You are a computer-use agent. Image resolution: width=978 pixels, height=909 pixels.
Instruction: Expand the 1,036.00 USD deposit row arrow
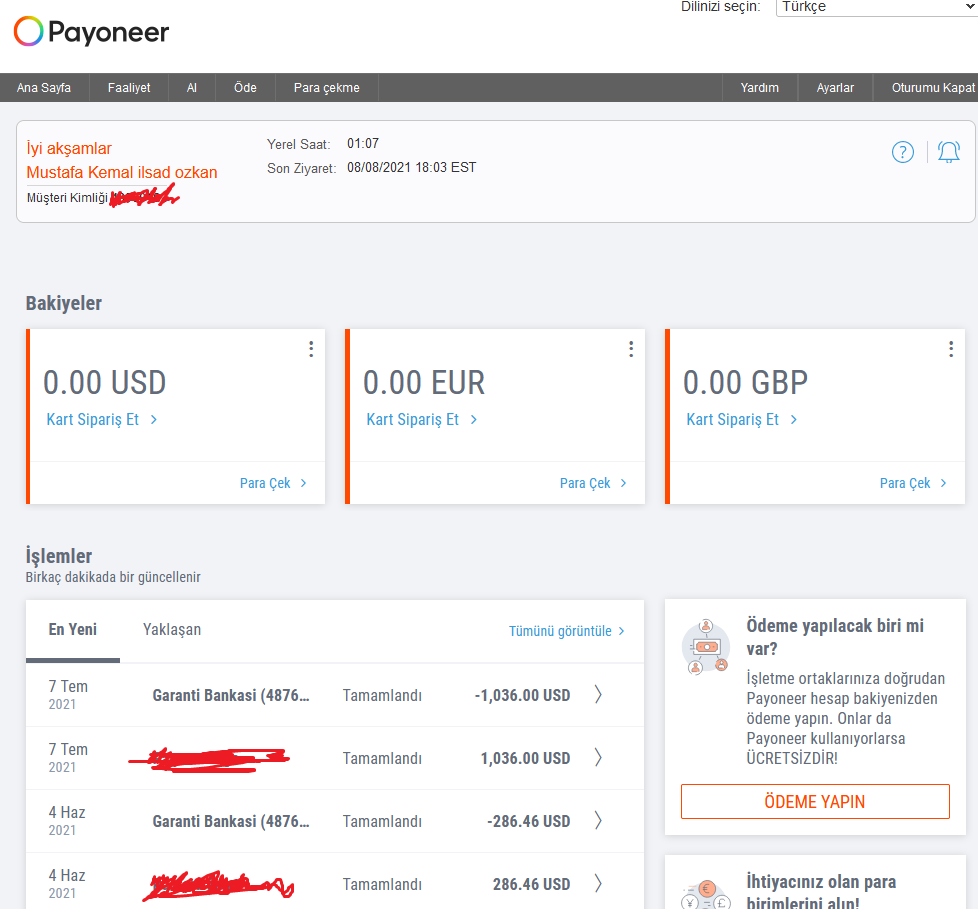tap(598, 757)
